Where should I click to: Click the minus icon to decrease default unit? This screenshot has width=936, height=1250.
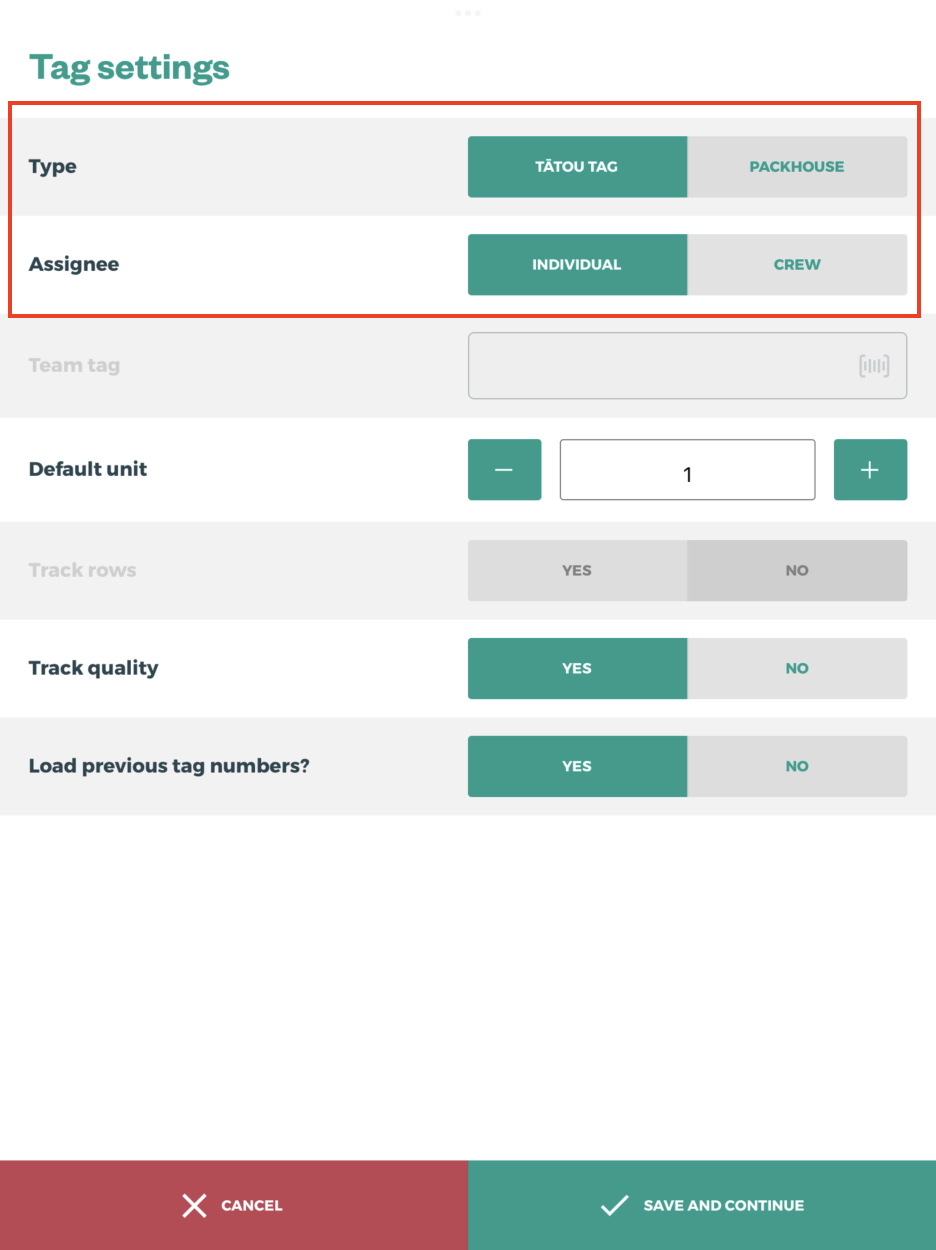504,469
